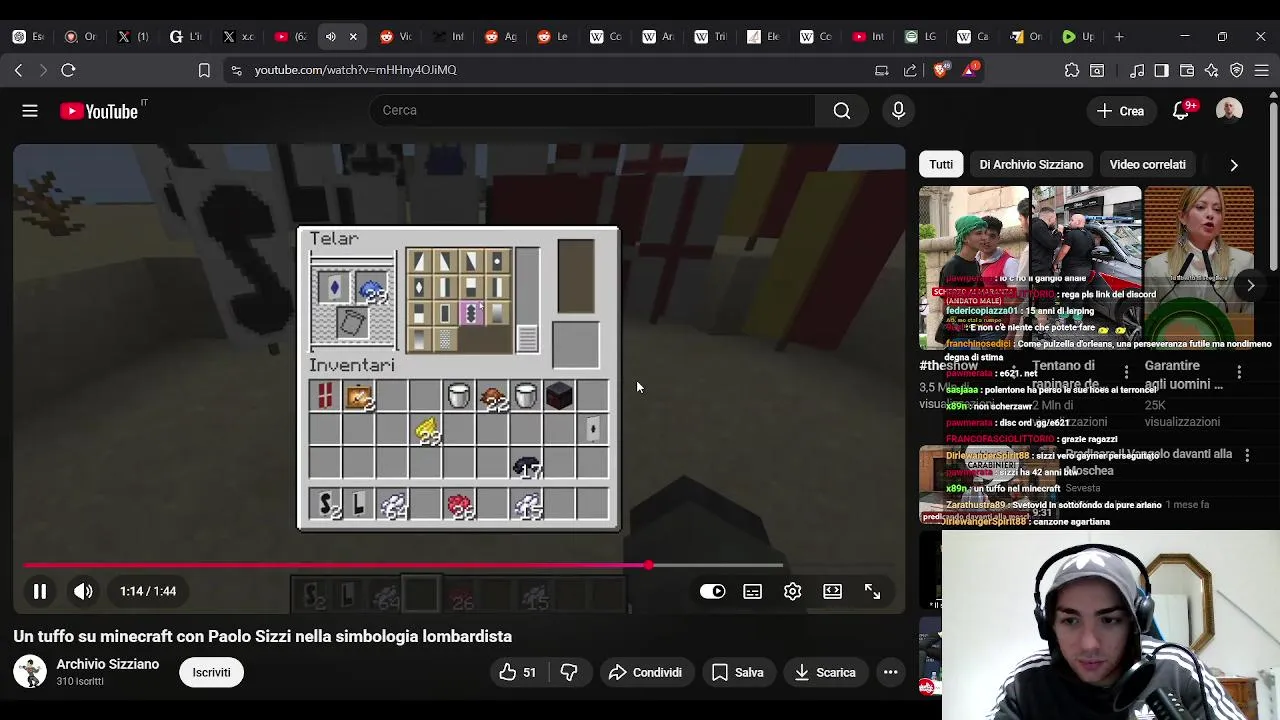Open YouTube notifications bell
Viewport: 1280px width, 720px height.
coord(1182,111)
